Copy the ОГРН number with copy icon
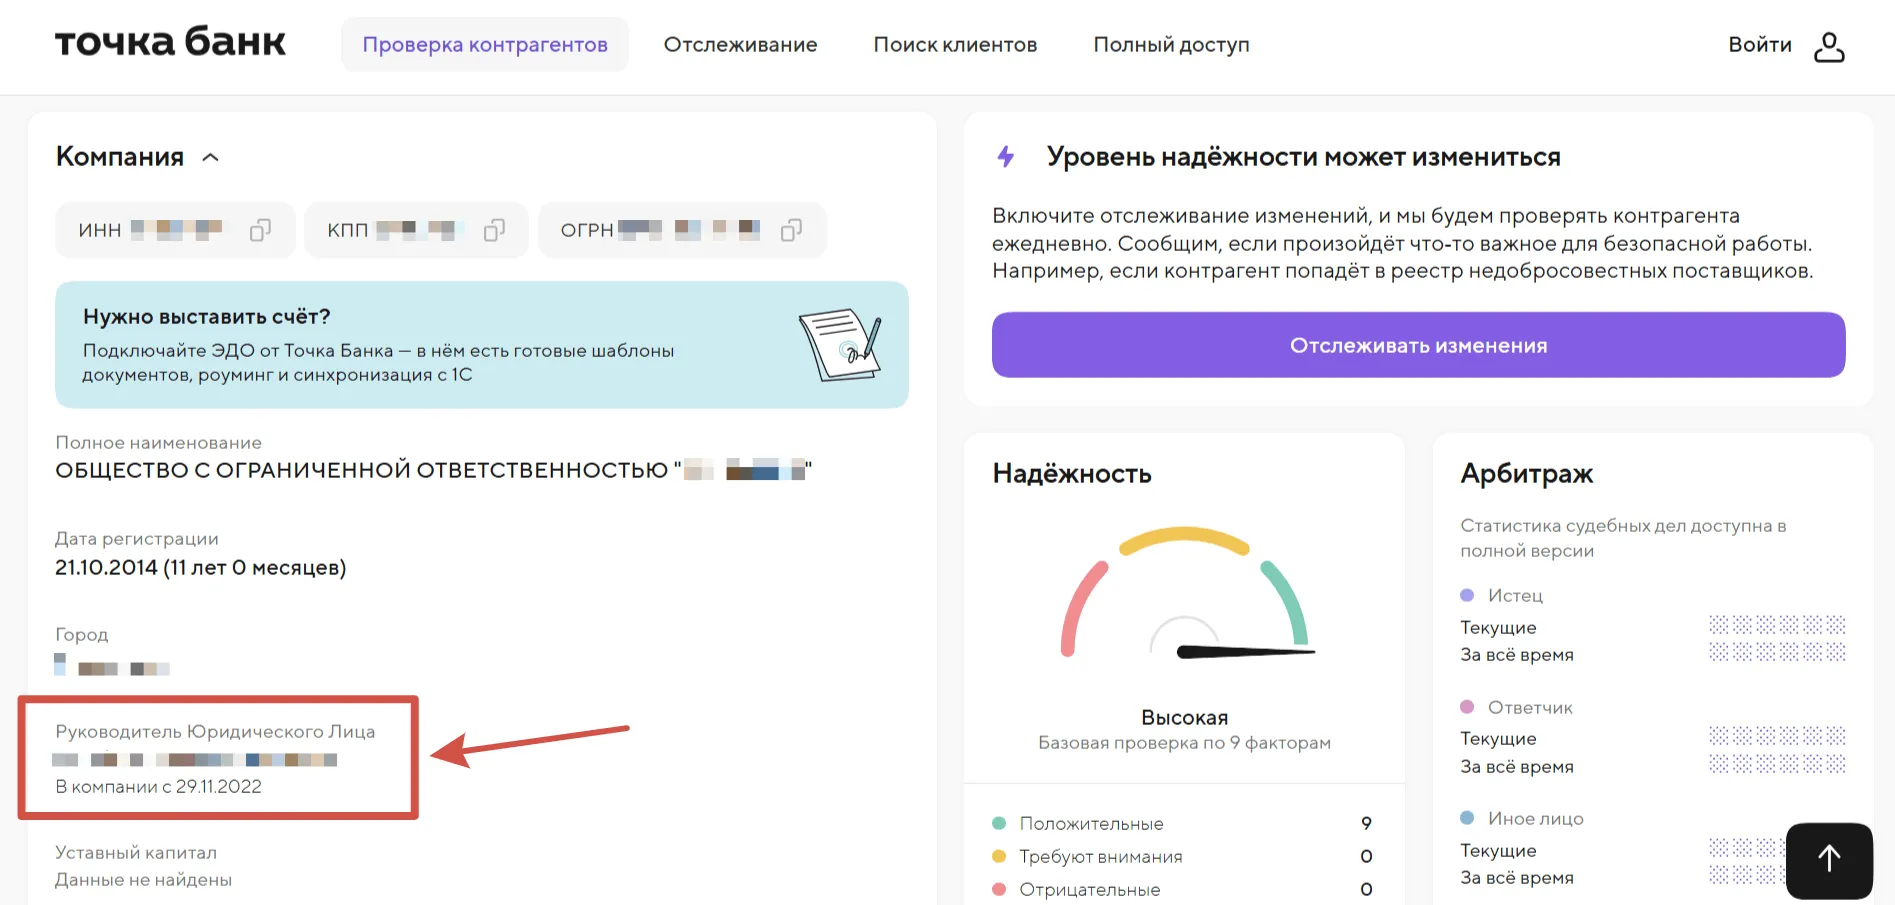This screenshot has width=1895, height=905. [x=791, y=229]
